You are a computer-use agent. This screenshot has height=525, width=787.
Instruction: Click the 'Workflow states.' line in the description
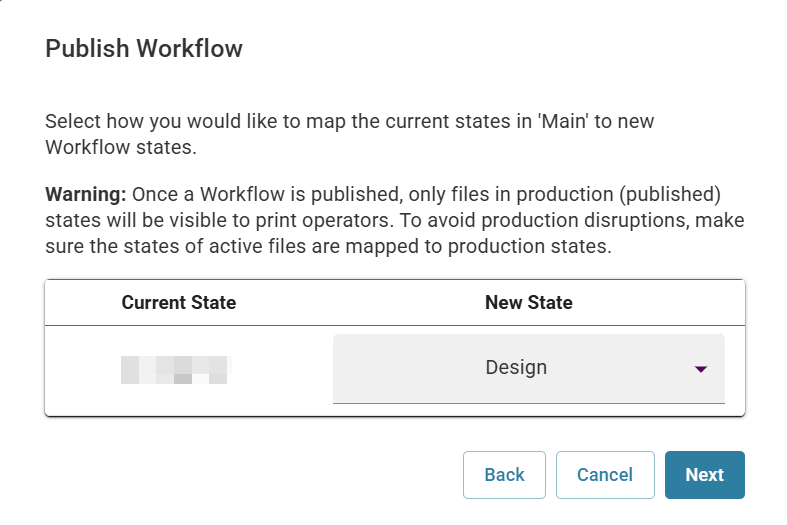[121, 148]
